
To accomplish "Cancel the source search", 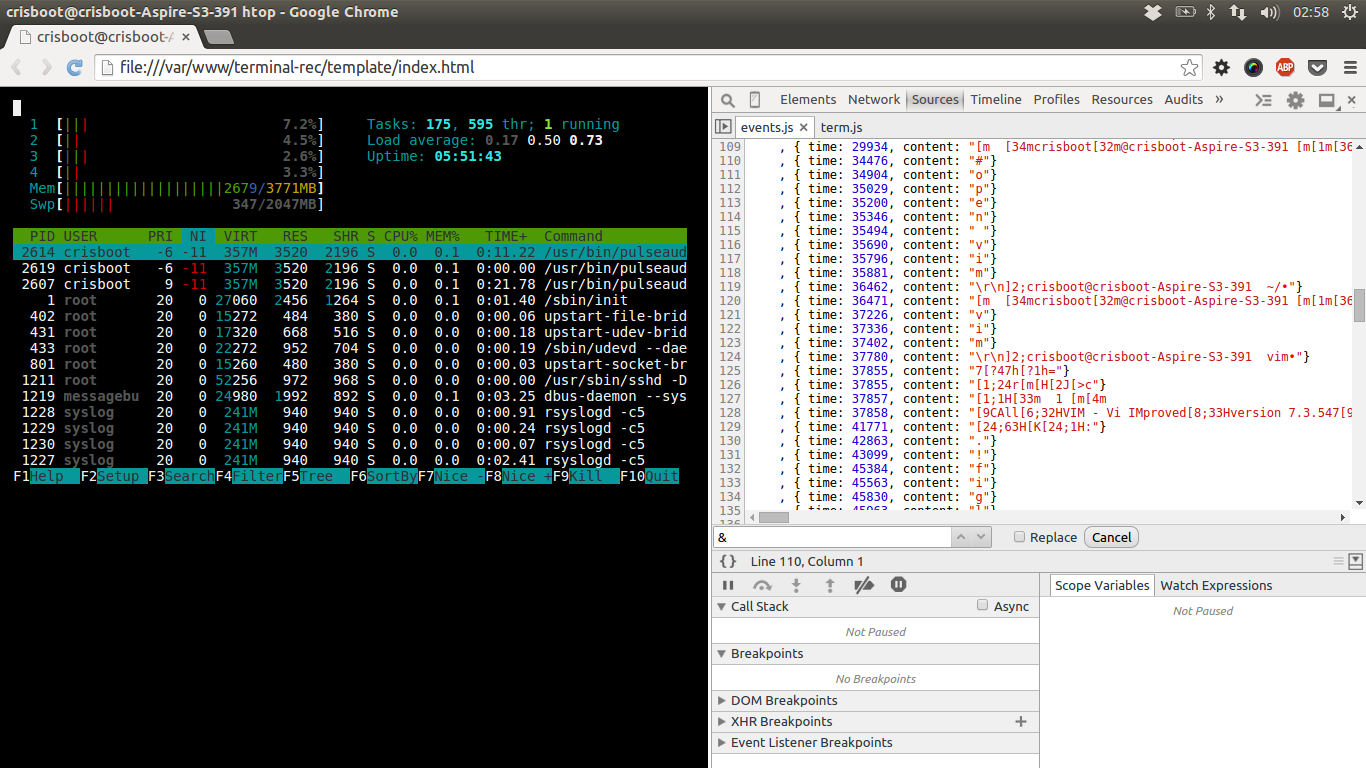I will [1111, 537].
